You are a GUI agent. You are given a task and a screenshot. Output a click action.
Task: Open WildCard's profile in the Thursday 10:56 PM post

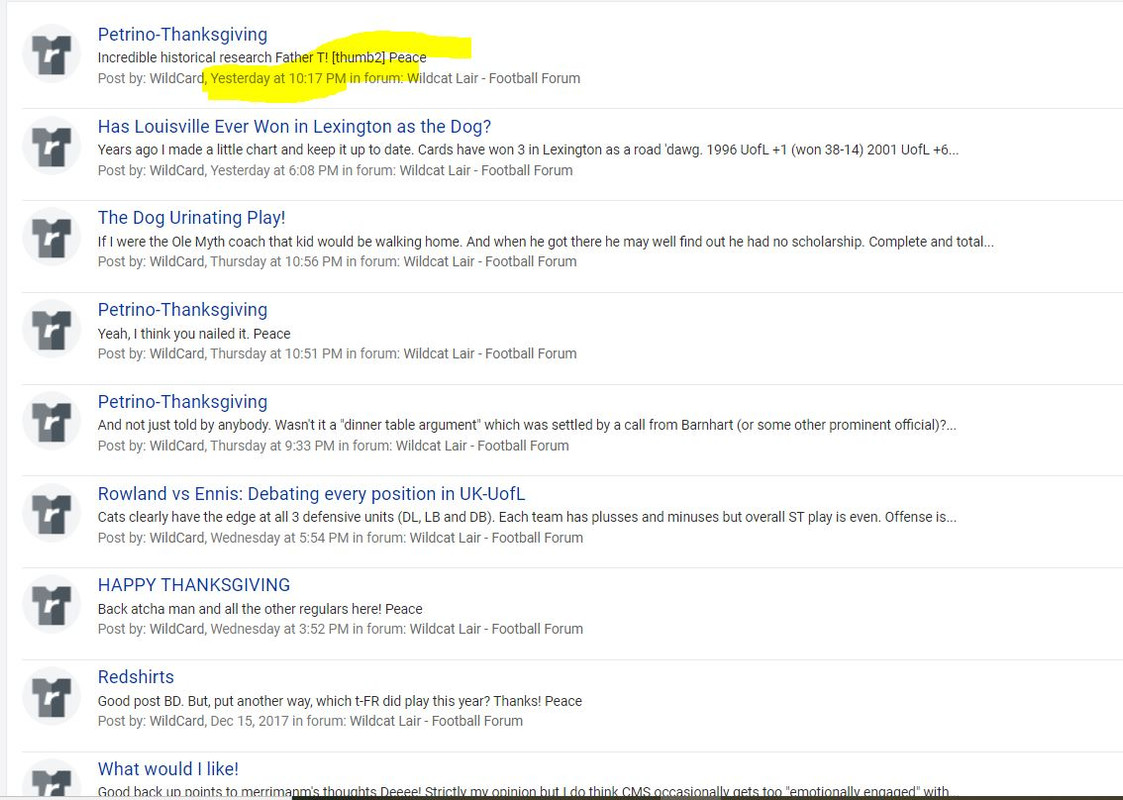pos(176,261)
